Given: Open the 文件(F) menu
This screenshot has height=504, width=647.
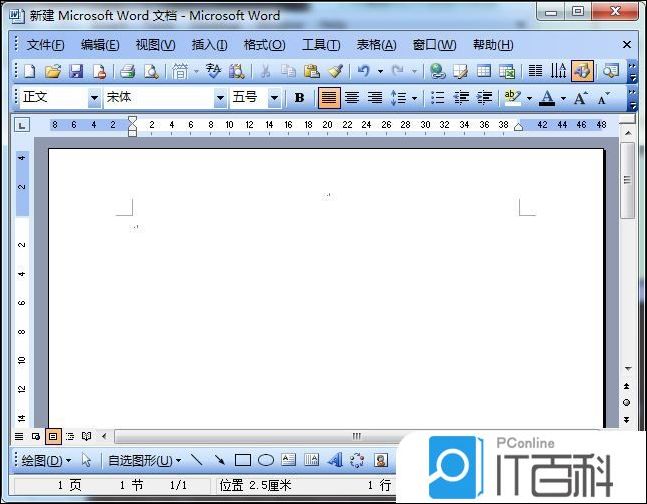Looking at the screenshot, I should click(45, 45).
